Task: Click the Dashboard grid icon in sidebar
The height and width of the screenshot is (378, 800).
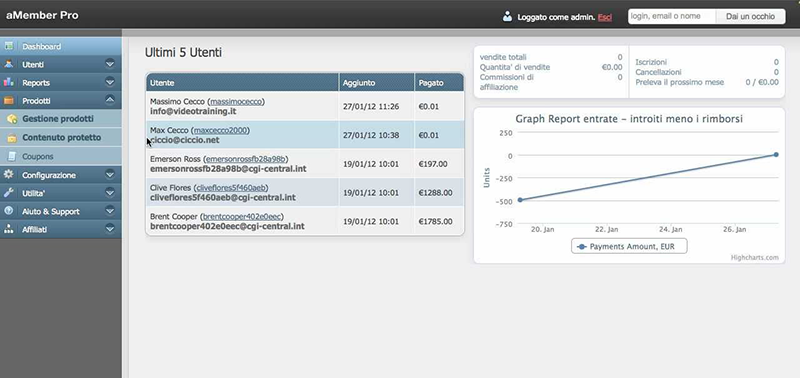Action: point(9,46)
